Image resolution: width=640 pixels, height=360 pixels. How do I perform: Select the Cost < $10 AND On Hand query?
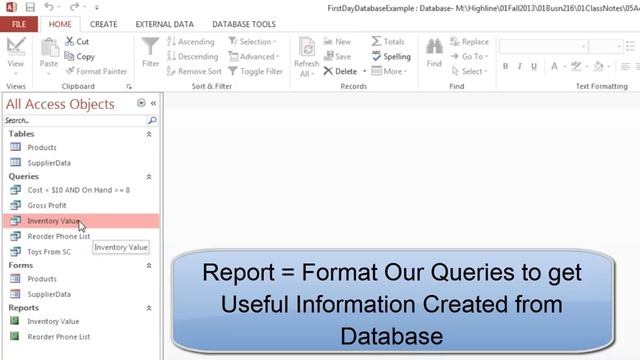tap(82, 190)
